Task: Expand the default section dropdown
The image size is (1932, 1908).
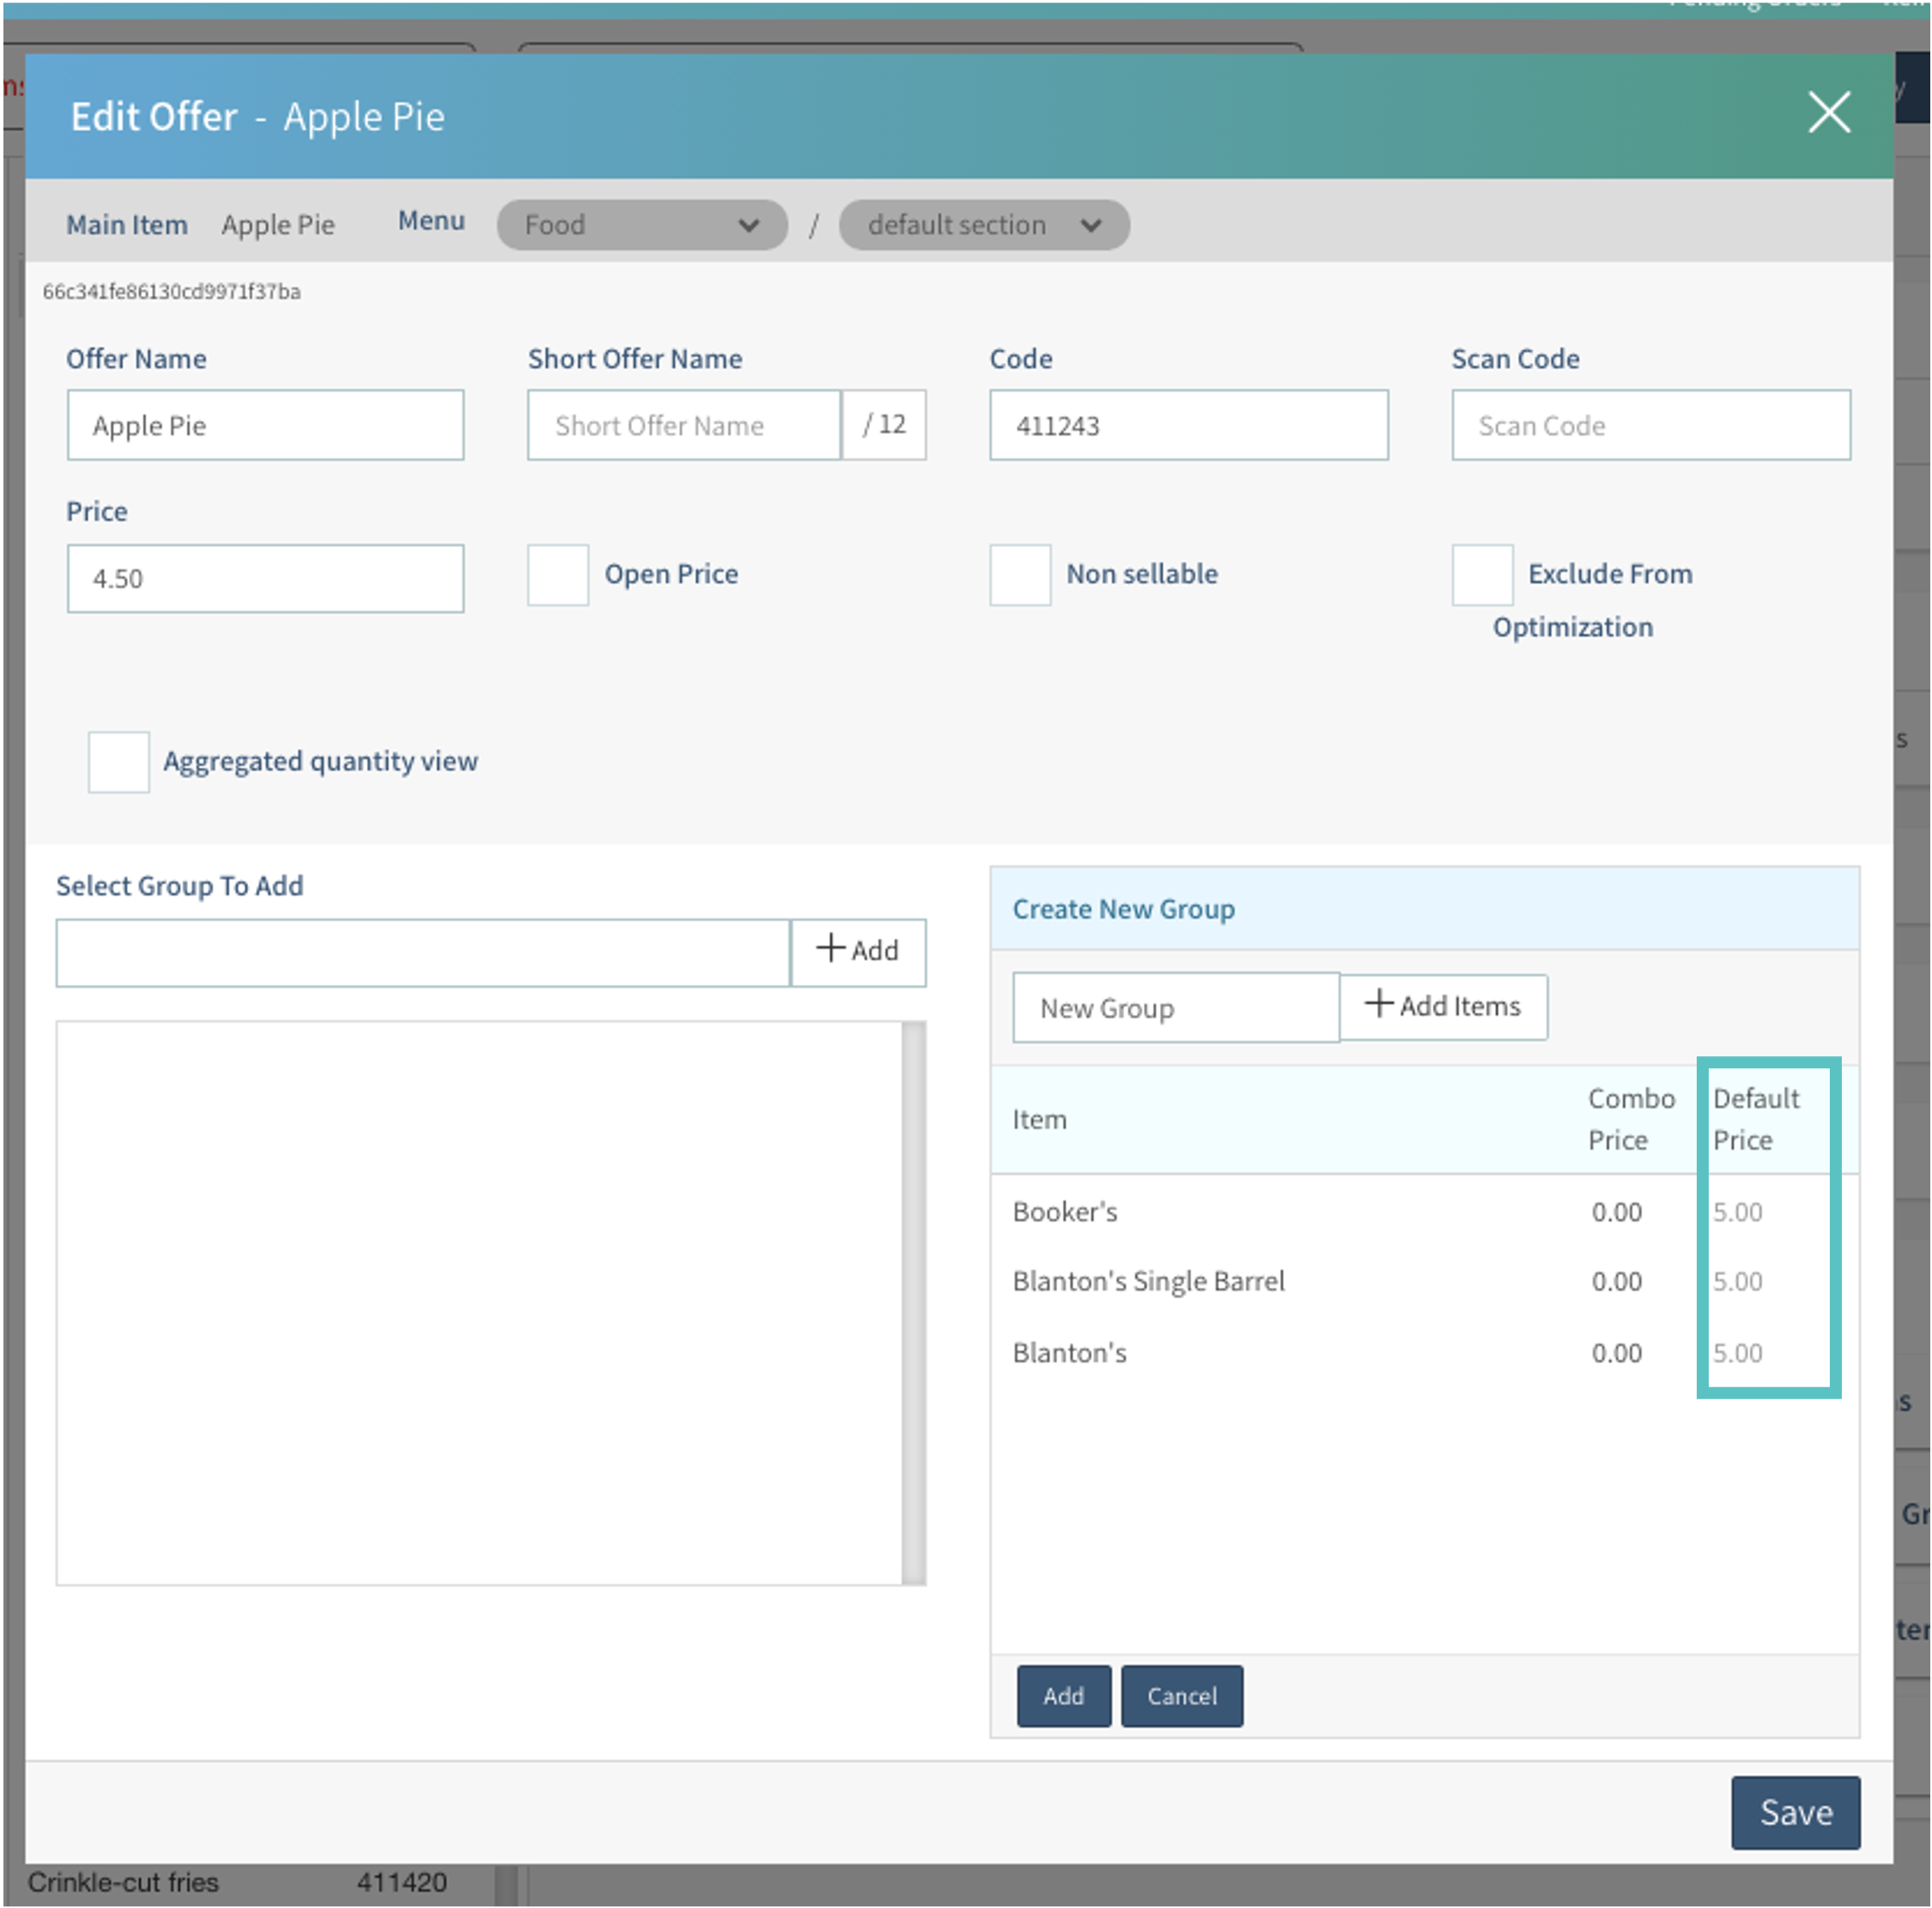Action: [x=983, y=225]
